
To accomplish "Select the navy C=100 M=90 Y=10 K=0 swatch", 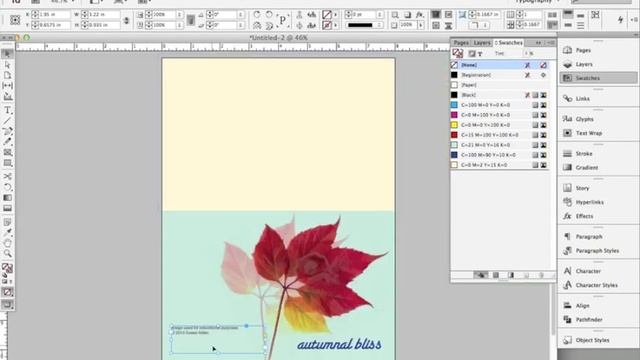I will (x=500, y=155).
